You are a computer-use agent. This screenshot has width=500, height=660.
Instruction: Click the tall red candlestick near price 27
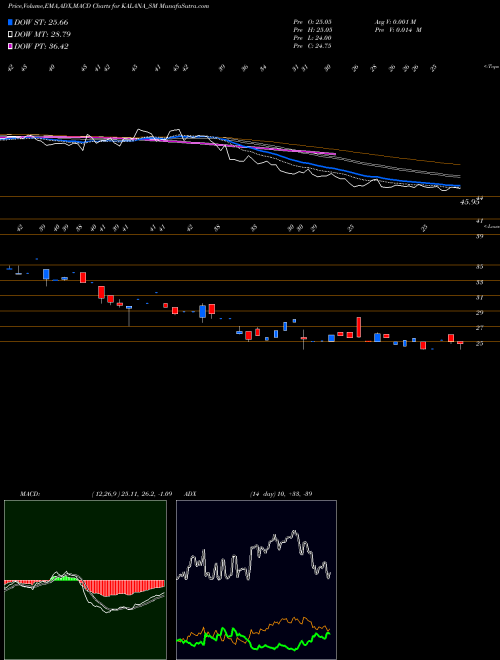tap(359, 327)
